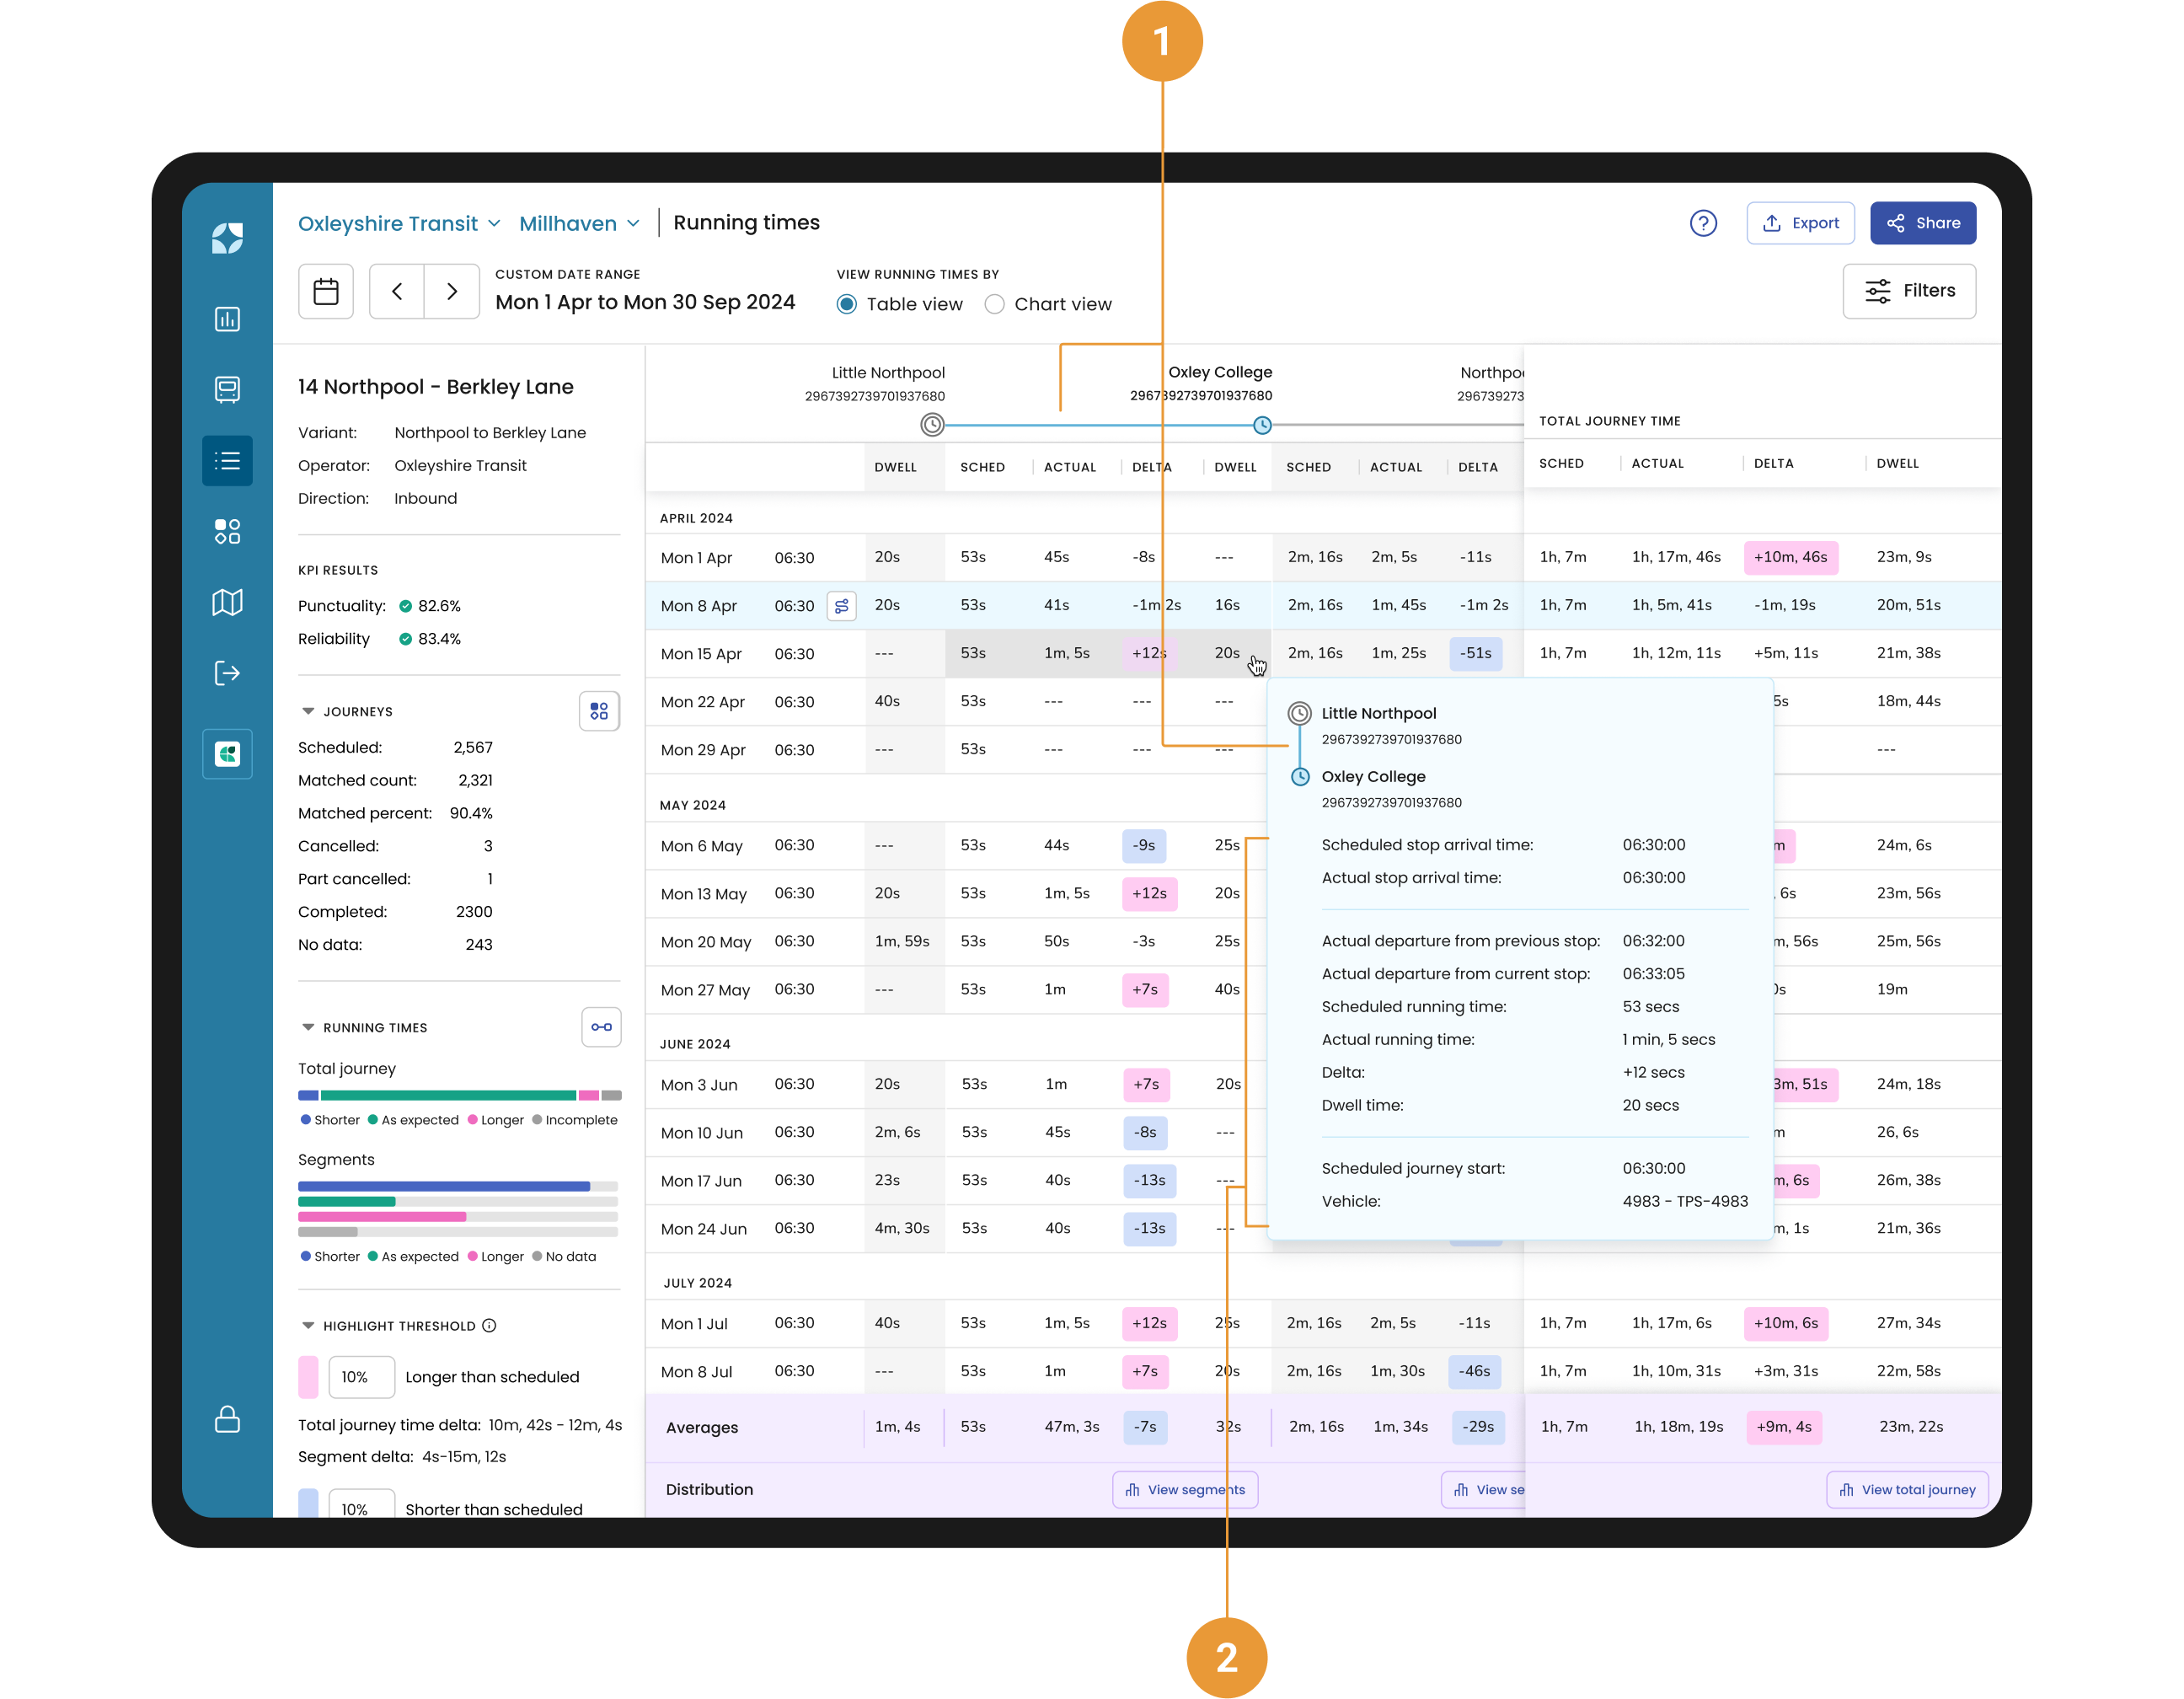Open View total journey distribution
Image resolution: width=2184 pixels, height=1699 pixels.
coord(1906,1489)
